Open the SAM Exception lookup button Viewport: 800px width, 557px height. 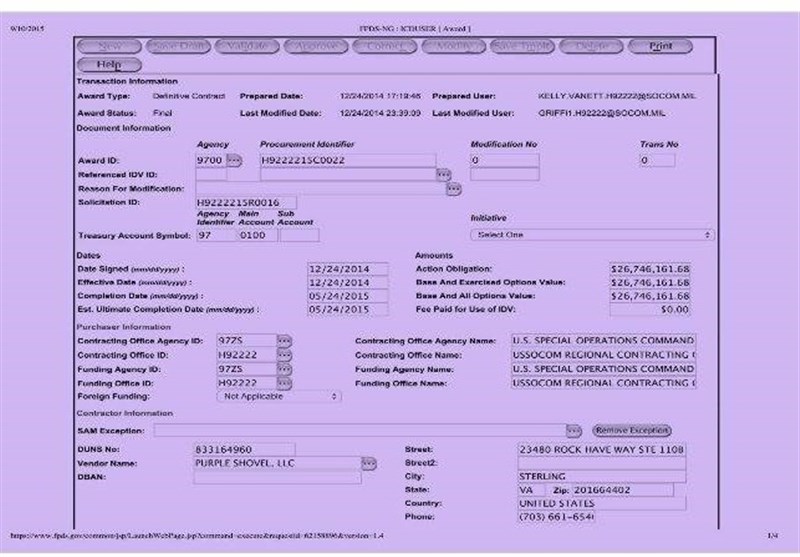tap(573, 430)
